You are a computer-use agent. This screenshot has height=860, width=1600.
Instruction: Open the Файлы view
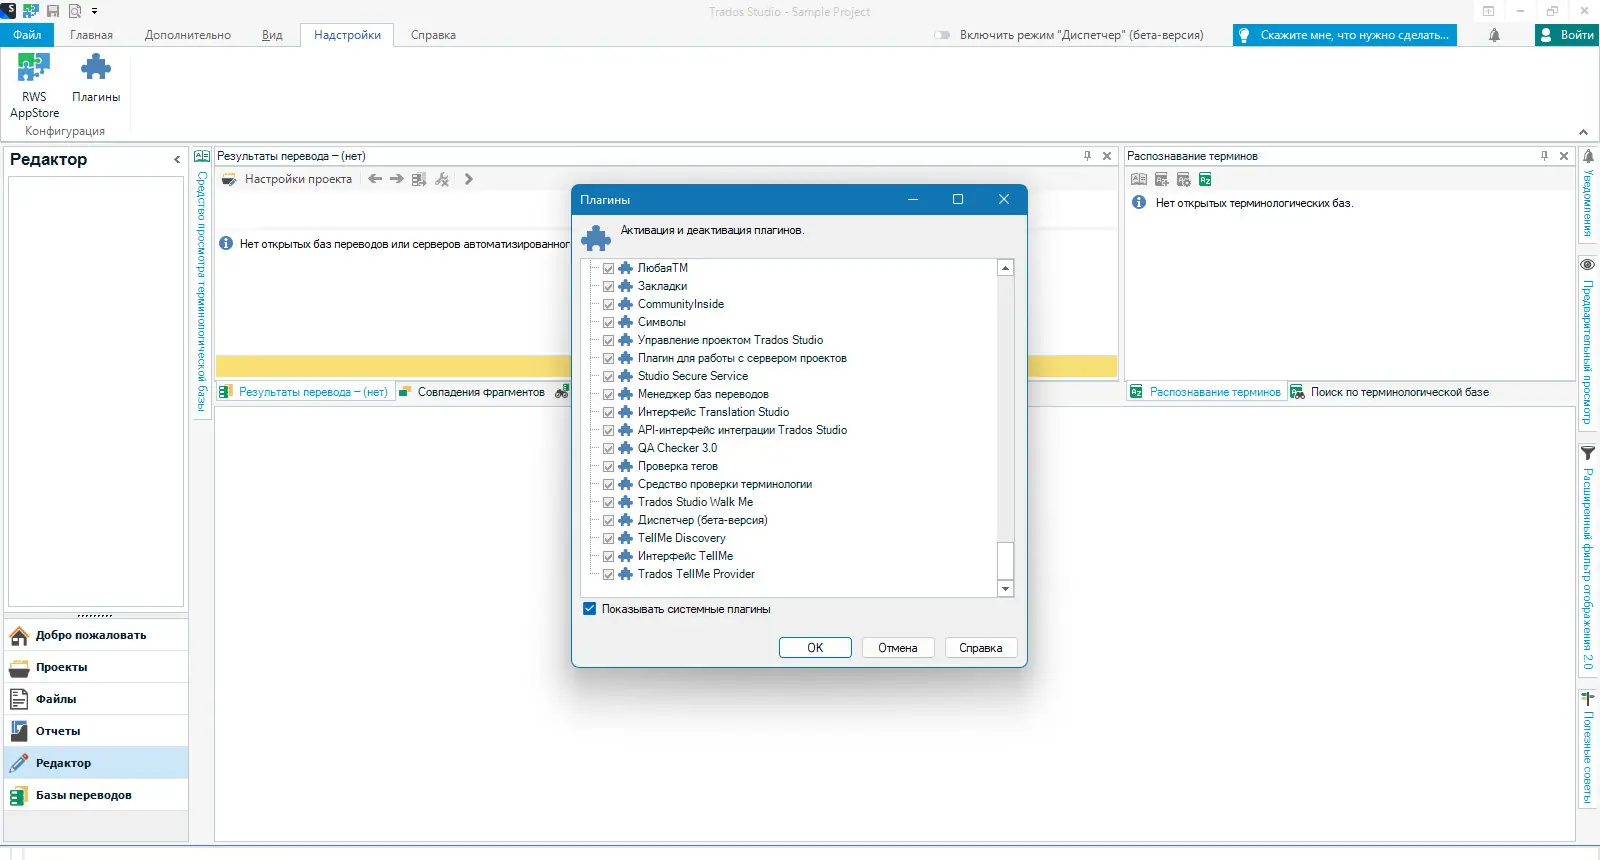click(97, 699)
